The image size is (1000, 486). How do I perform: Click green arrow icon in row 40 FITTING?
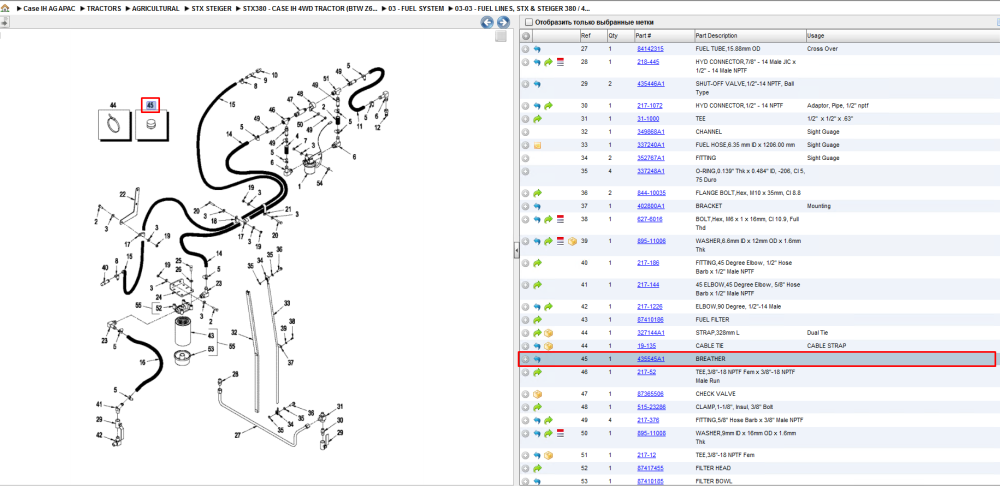[537, 263]
